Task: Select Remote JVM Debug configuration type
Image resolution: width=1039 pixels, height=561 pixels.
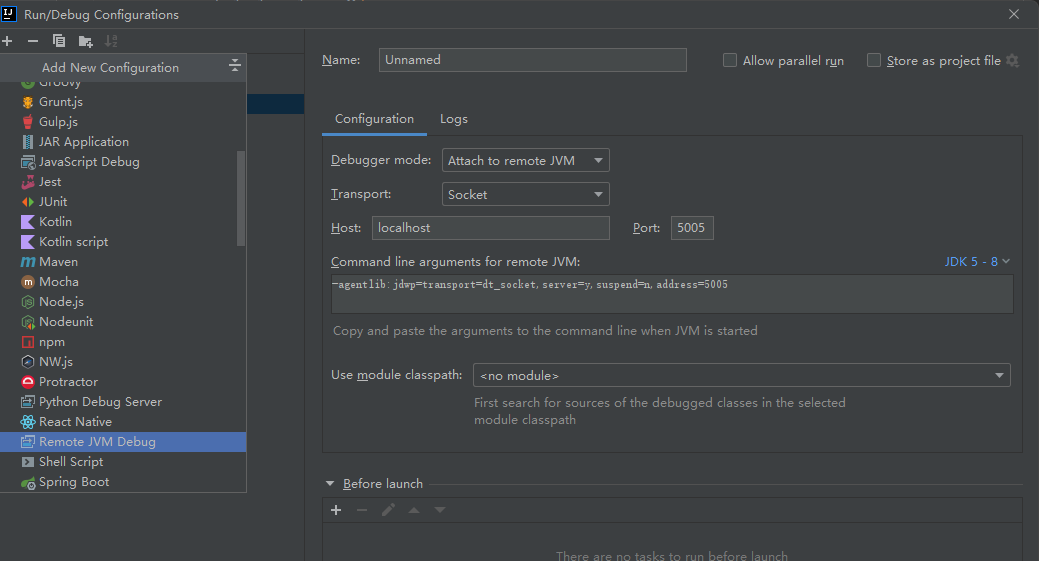Action: click(x=123, y=442)
